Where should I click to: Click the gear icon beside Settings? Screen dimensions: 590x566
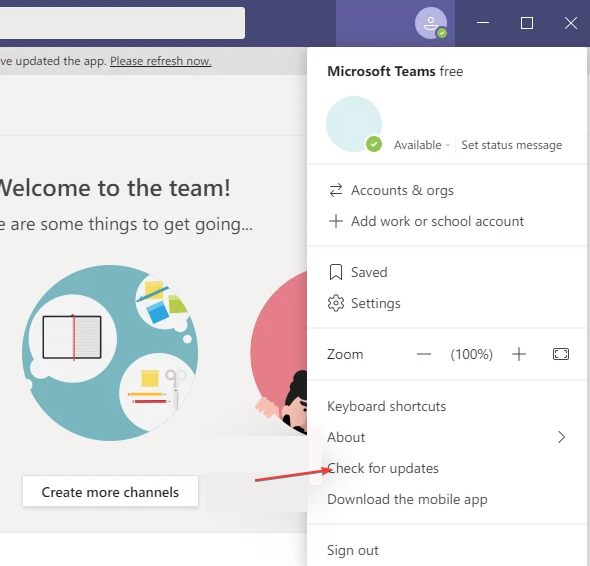pos(336,303)
